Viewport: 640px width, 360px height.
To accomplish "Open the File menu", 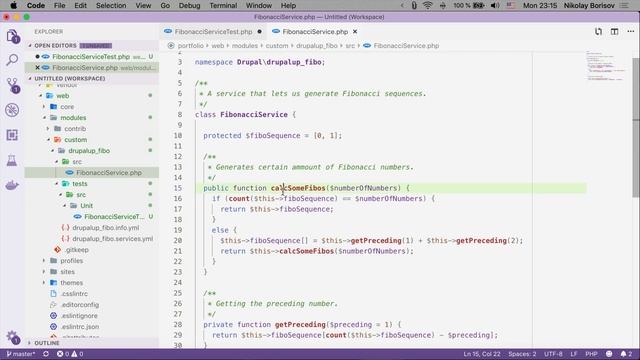I will coord(60,5).
